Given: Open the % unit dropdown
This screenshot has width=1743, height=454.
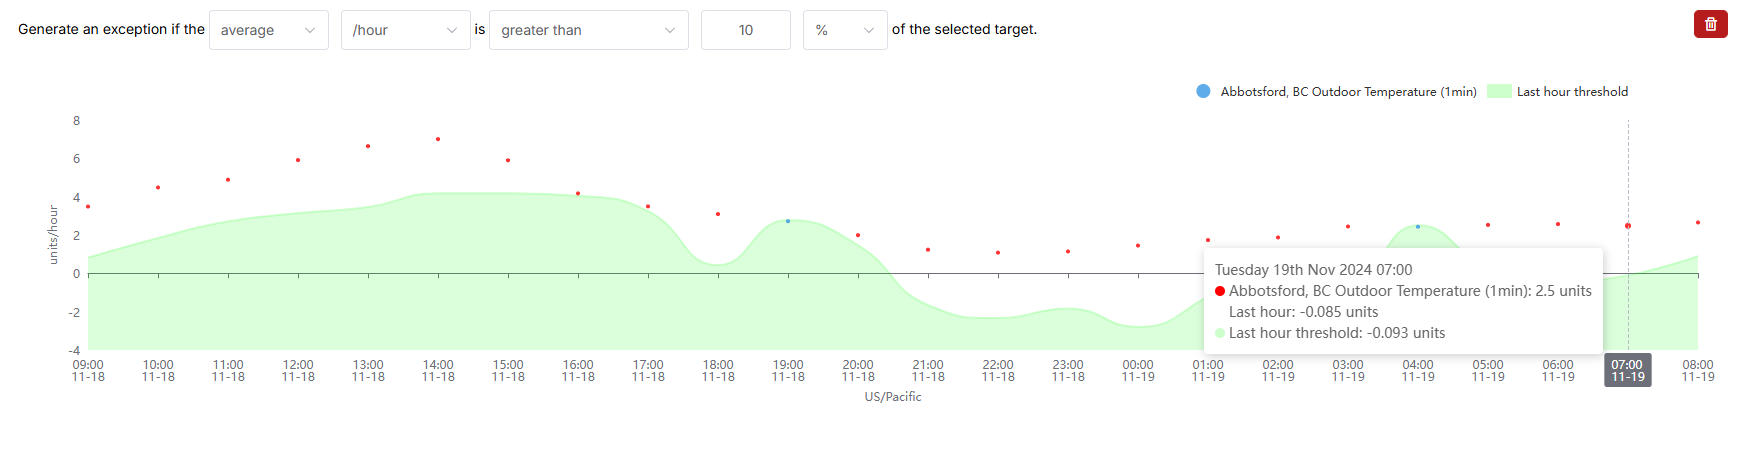Looking at the screenshot, I should click(x=845, y=30).
